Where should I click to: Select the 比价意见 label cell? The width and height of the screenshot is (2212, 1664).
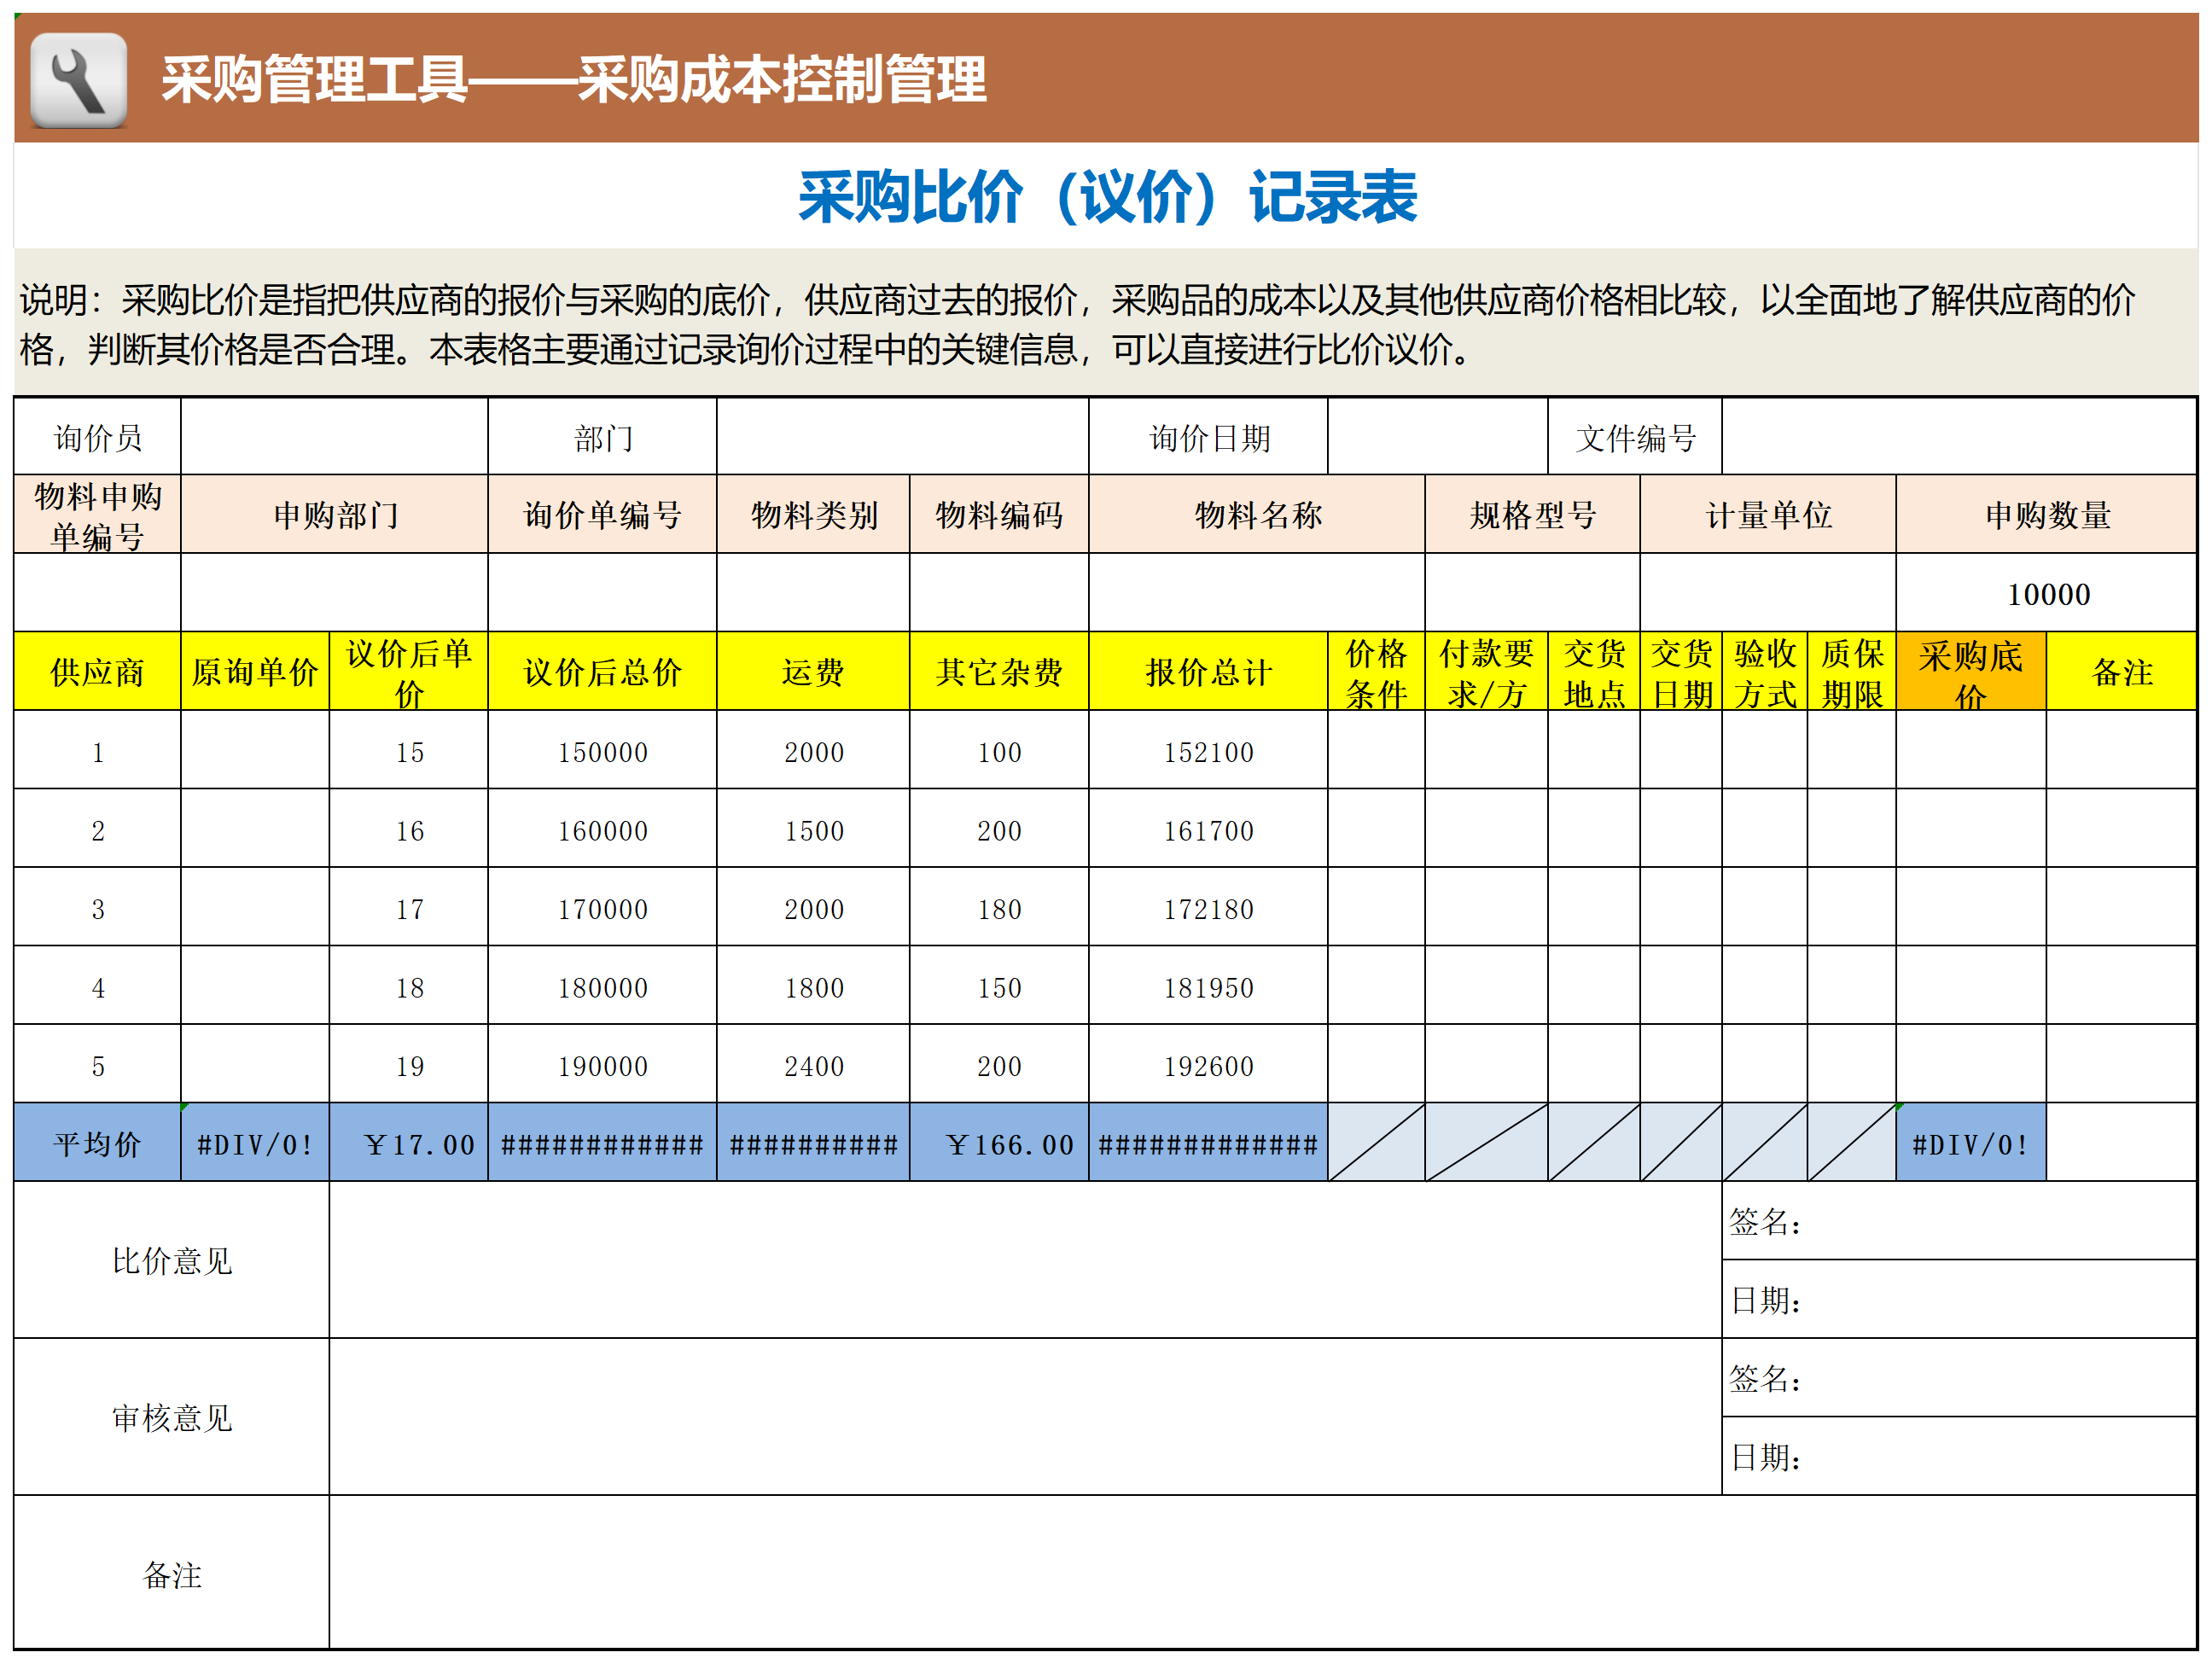pos(172,1260)
